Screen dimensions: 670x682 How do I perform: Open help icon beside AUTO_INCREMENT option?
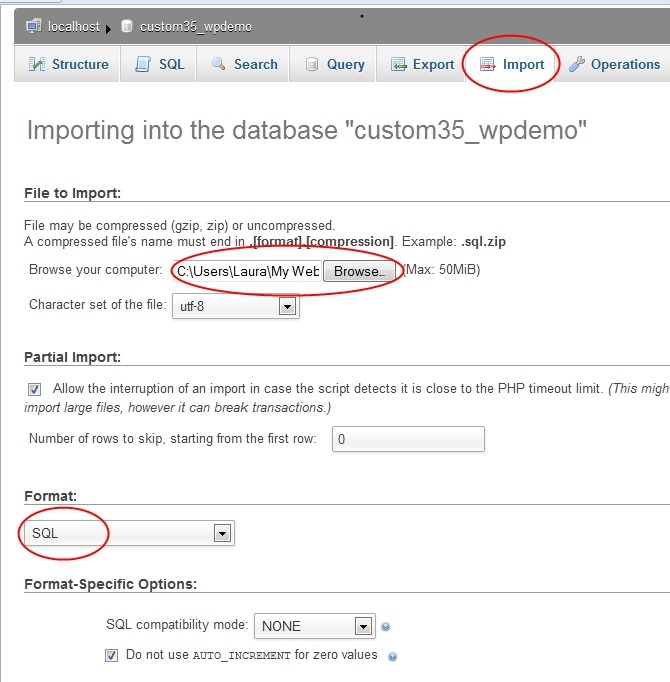pos(392,656)
